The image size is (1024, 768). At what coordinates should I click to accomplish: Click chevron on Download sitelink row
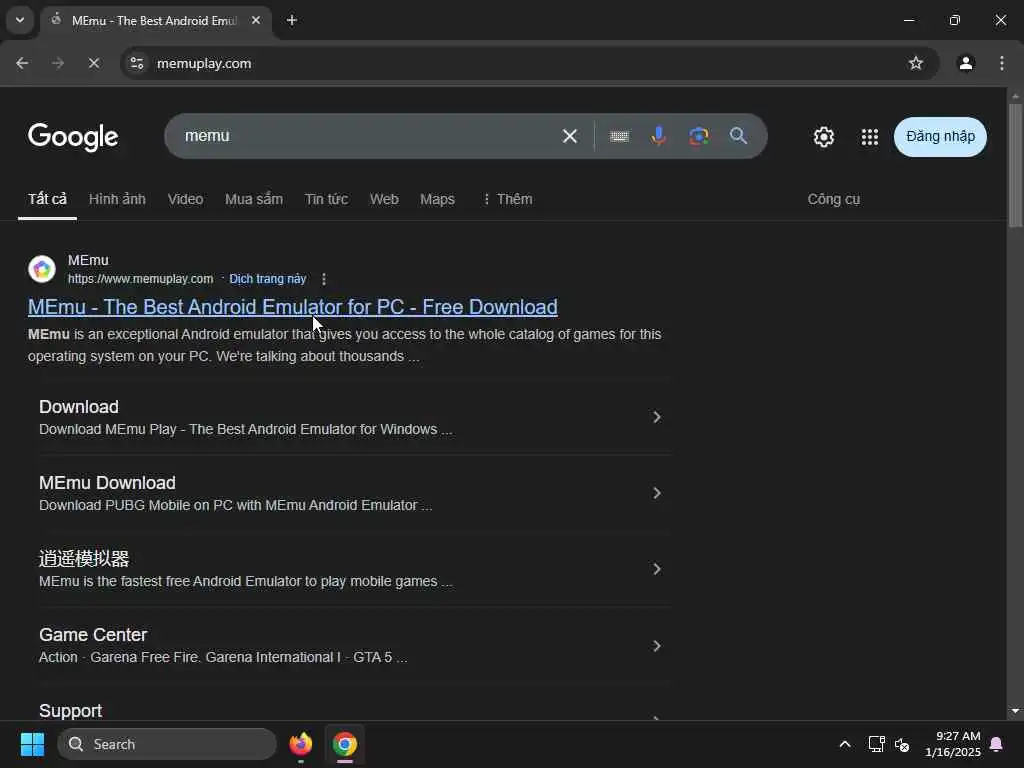657,417
